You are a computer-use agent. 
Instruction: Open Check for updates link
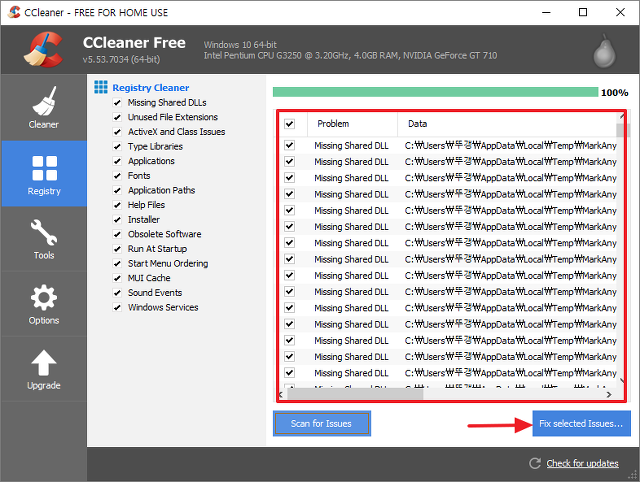coord(582,464)
